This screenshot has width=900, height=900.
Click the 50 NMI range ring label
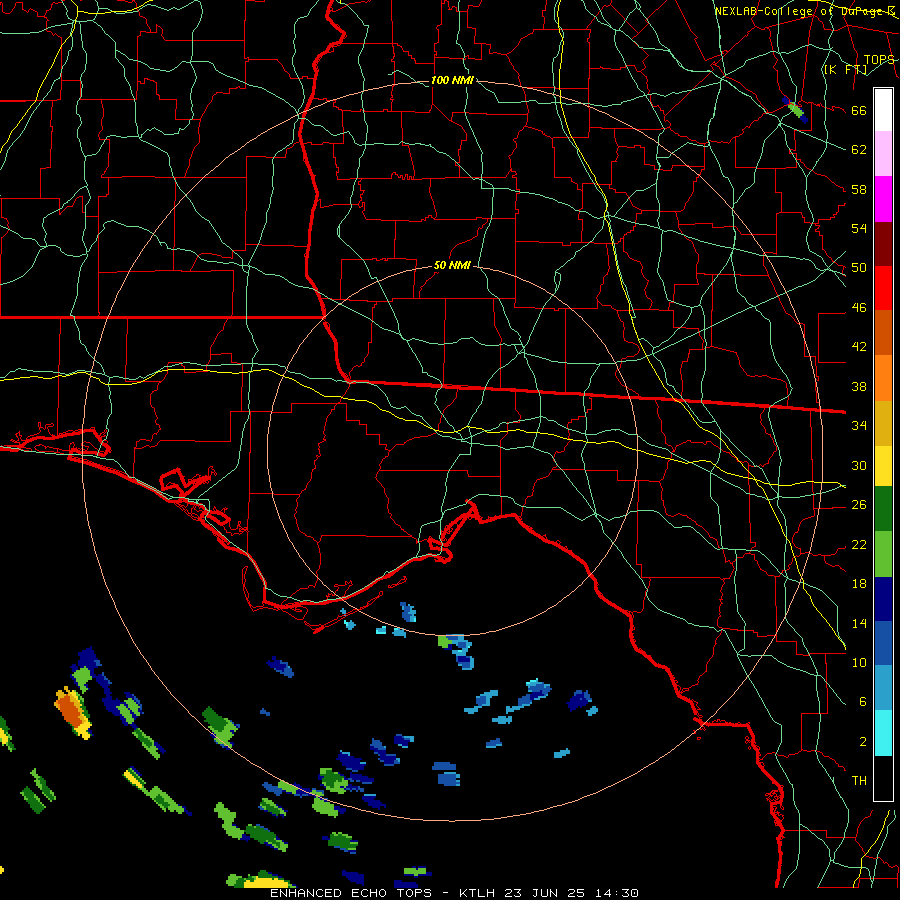(x=452, y=265)
